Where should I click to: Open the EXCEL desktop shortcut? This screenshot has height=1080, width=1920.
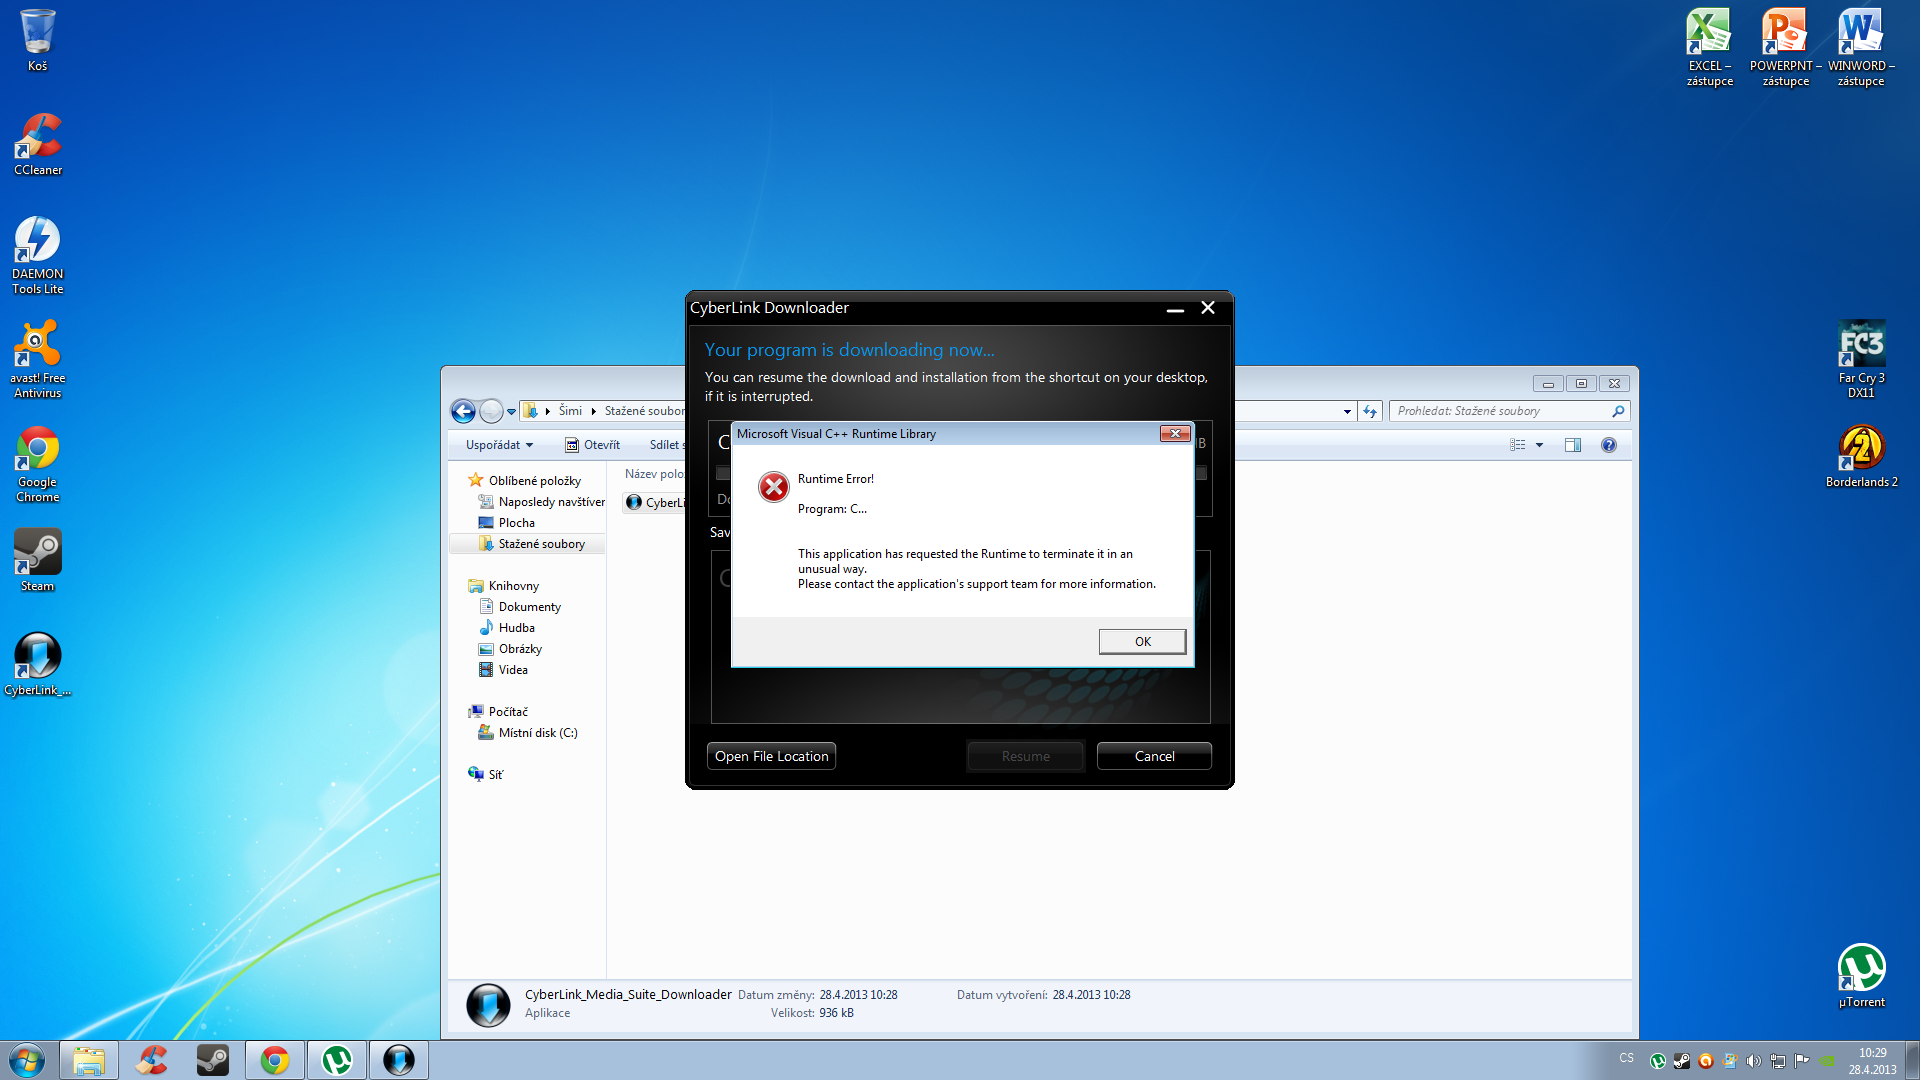coord(1709,48)
